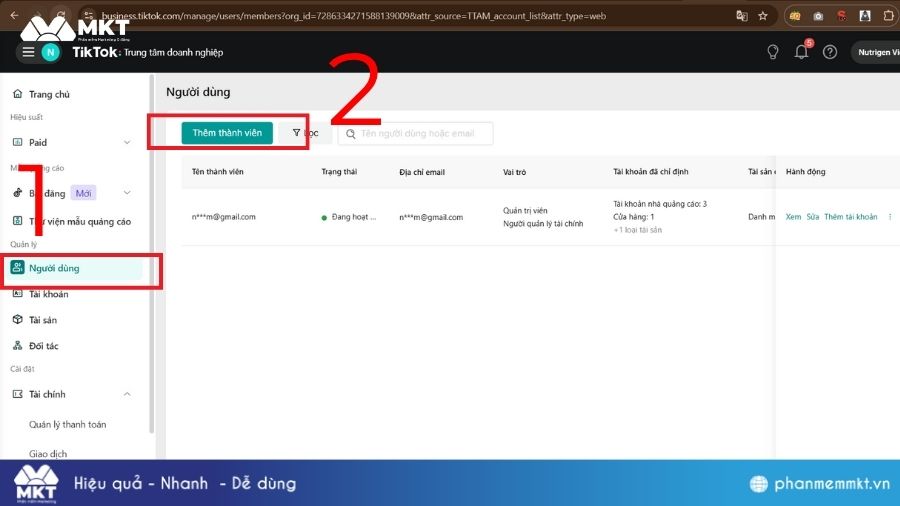This screenshot has width=900, height=506.
Task: Open the notifications bell icon
Action: (x=801, y=52)
